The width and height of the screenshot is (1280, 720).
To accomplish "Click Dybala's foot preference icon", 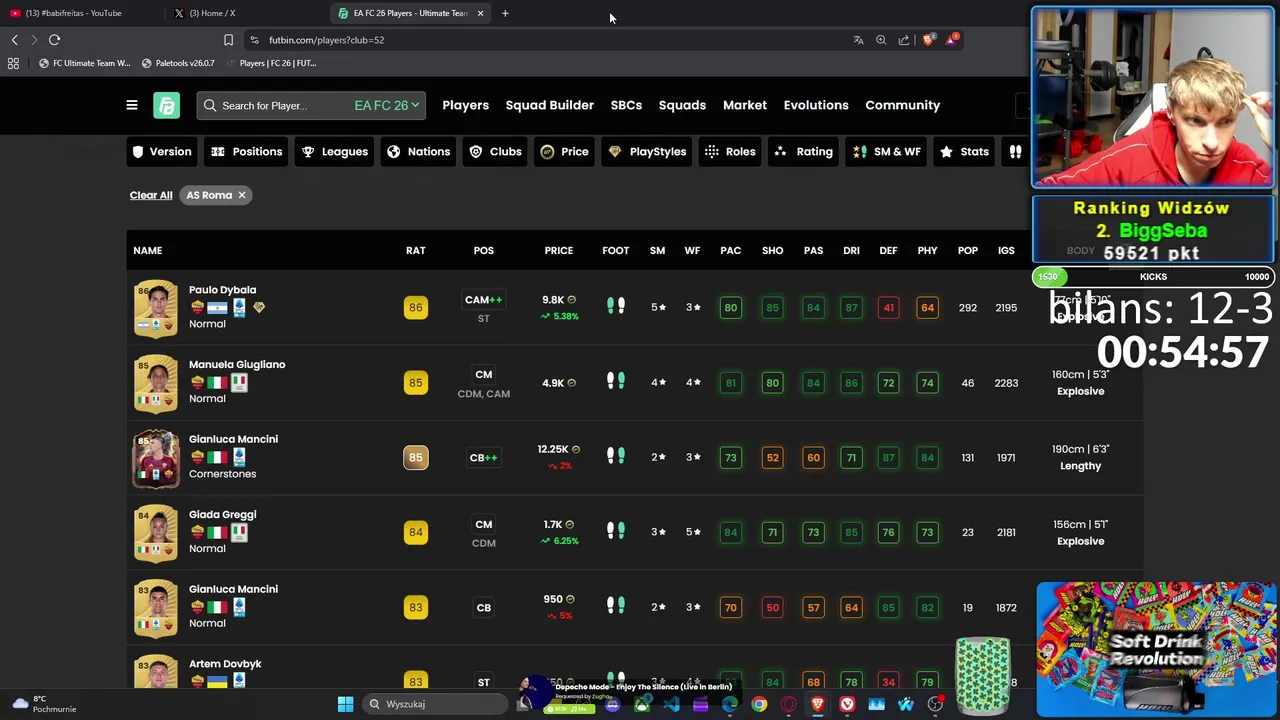I will click(x=616, y=306).
